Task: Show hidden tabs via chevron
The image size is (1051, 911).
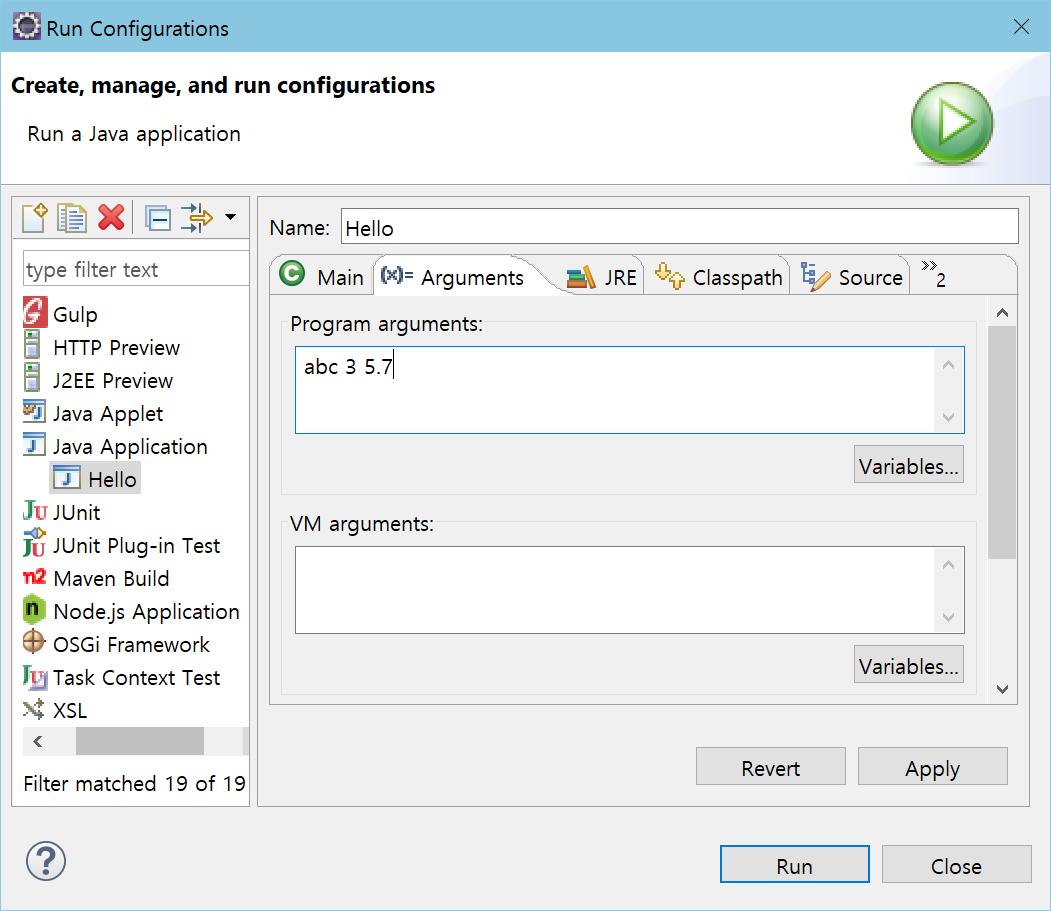Action: (x=933, y=274)
